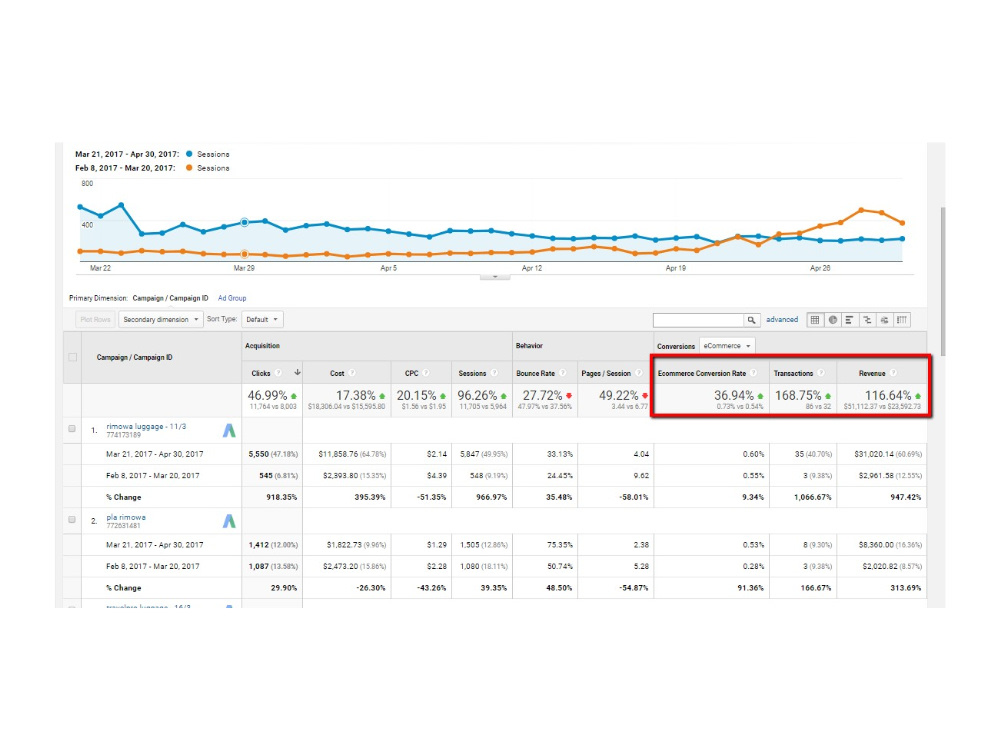Sort by Cost column header
The height and width of the screenshot is (750, 1000).
coord(337,373)
